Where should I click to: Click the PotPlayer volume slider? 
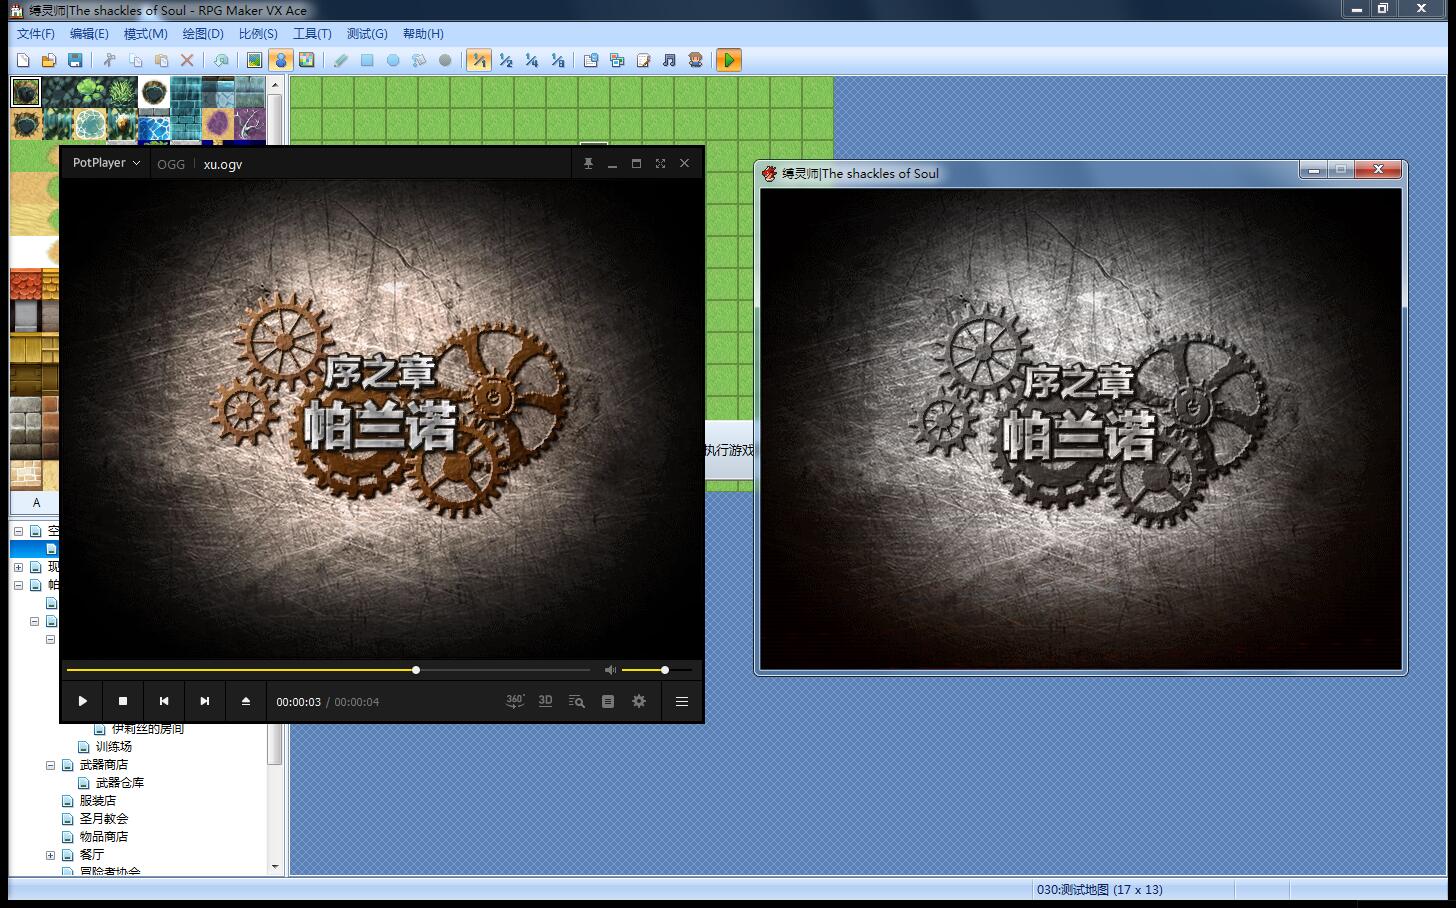pyautogui.click(x=657, y=670)
